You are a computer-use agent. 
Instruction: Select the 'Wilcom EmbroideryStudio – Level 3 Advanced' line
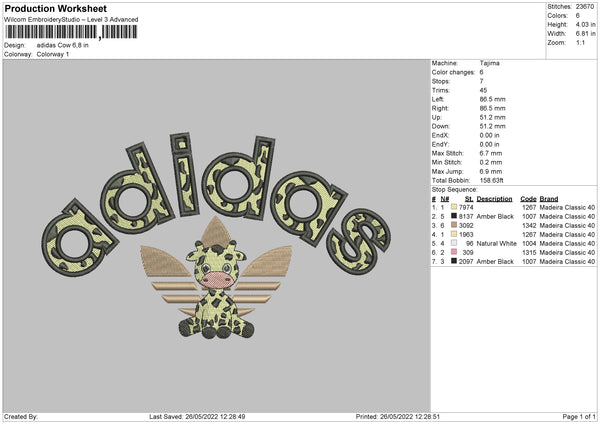pyautogui.click(x=71, y=20)
